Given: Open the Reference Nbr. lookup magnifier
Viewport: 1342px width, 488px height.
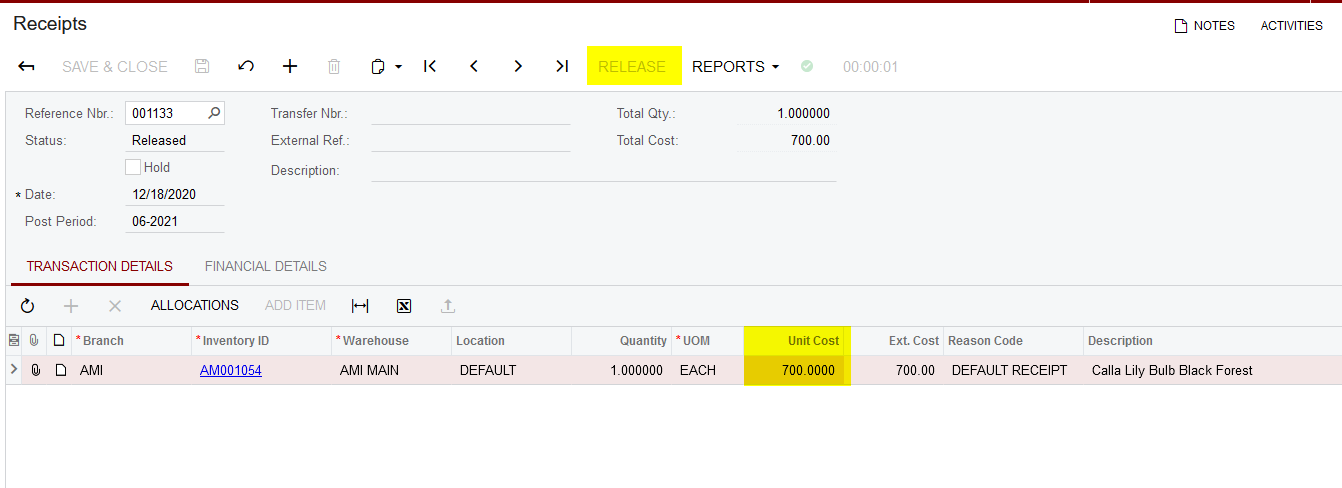Looking at the screenshot, I should (214, 113).
